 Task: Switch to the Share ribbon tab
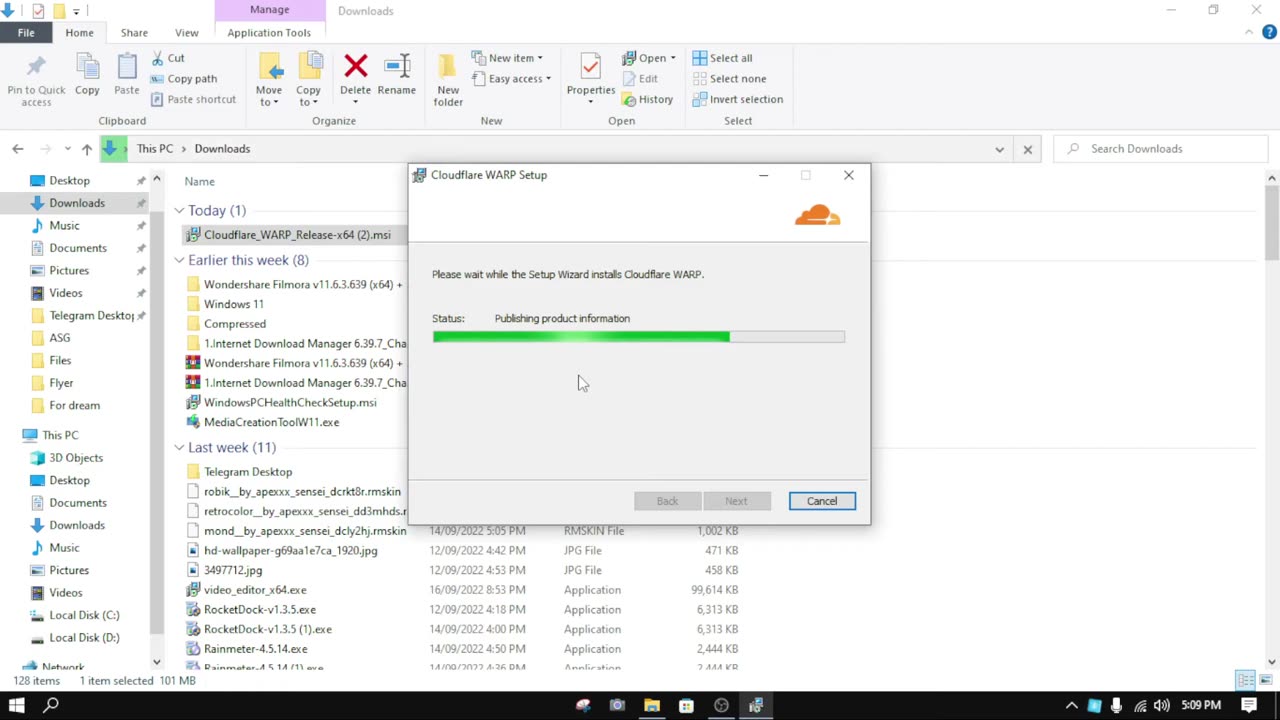pos(134,32)
